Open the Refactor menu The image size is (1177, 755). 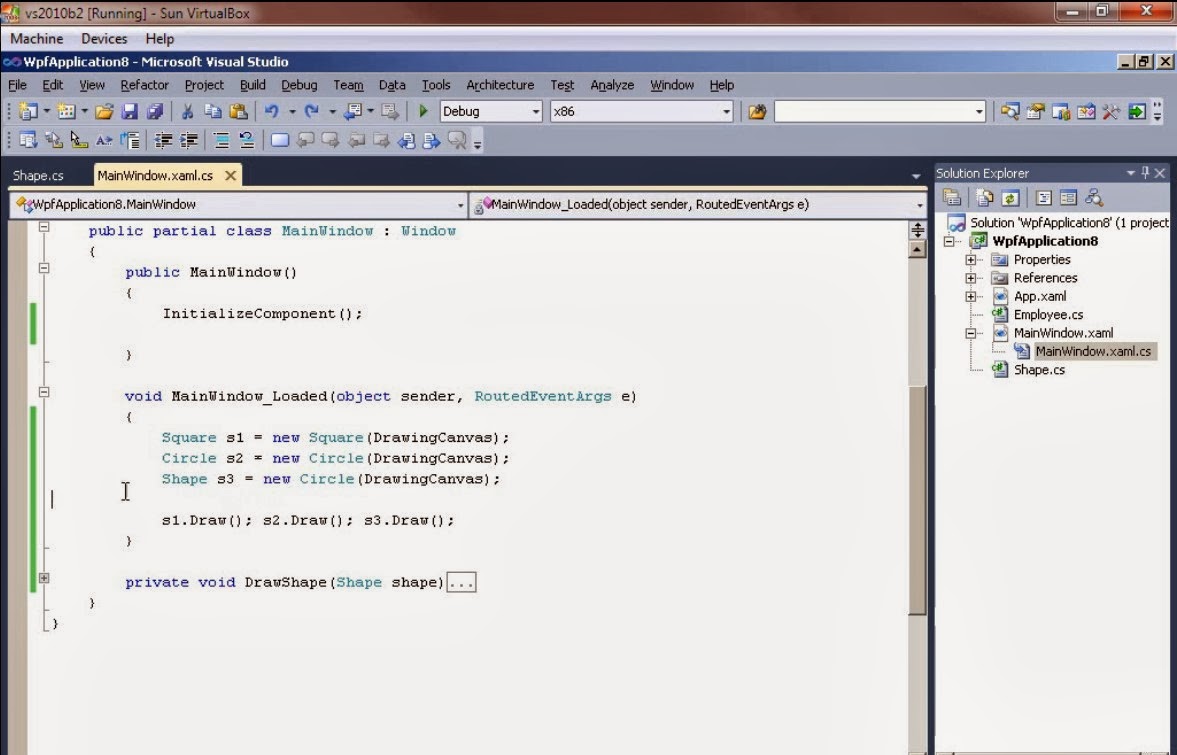point(145,85)
